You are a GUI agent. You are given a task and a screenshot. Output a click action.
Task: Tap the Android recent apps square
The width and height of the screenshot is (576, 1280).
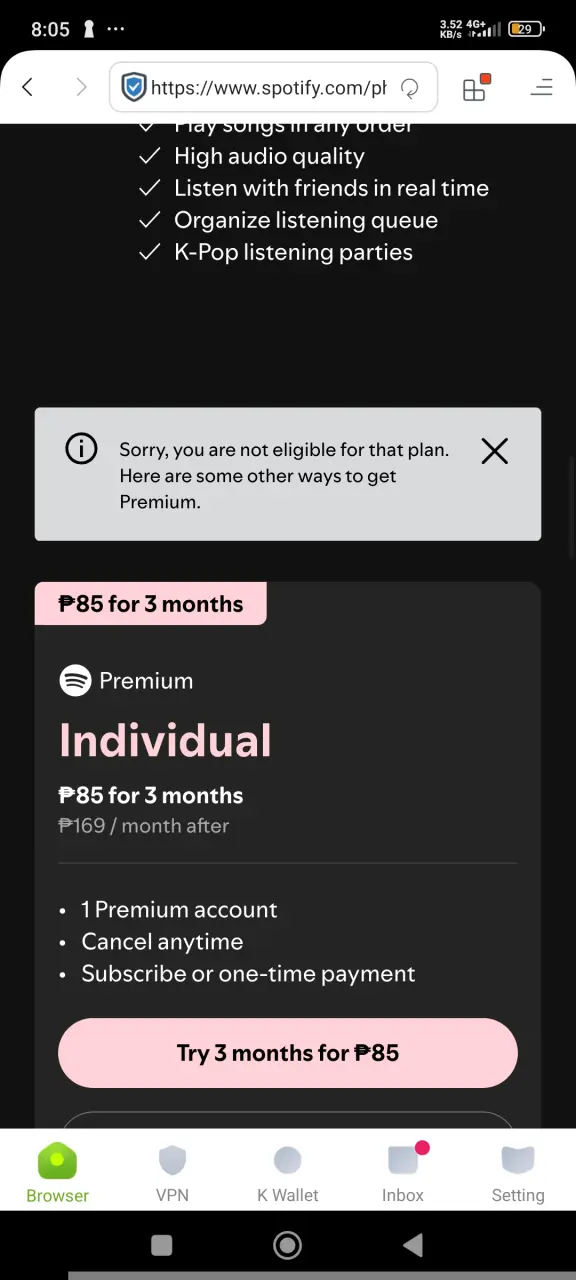[x=161, y=1245]
